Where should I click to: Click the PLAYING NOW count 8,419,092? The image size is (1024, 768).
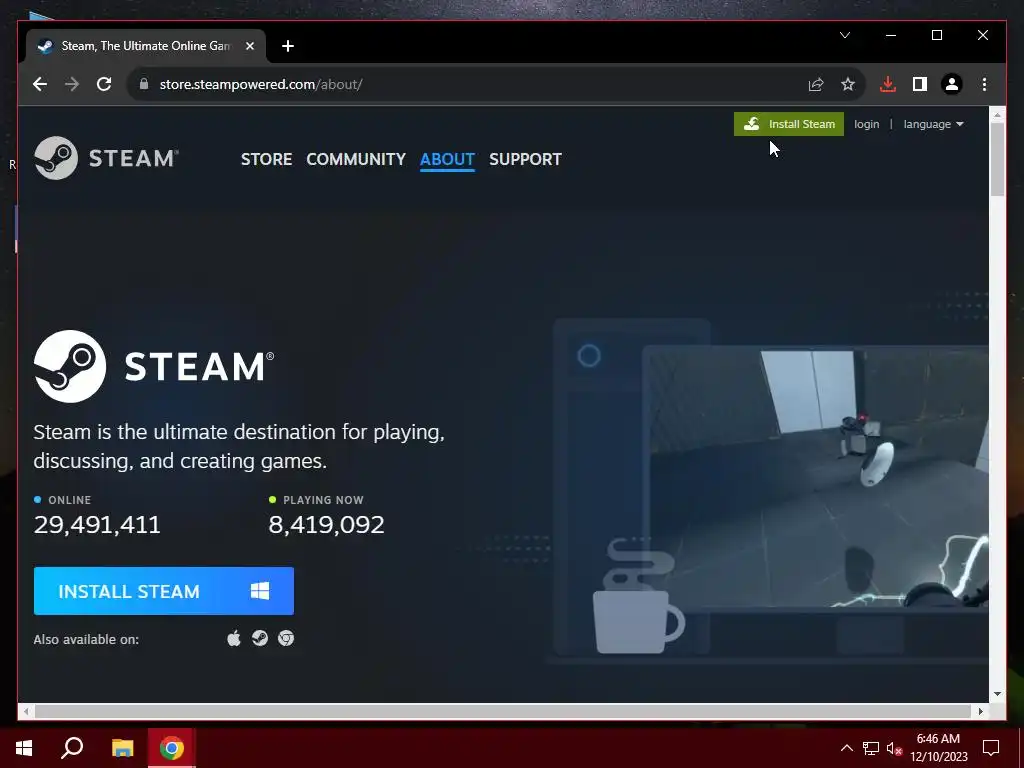point(327,524)
